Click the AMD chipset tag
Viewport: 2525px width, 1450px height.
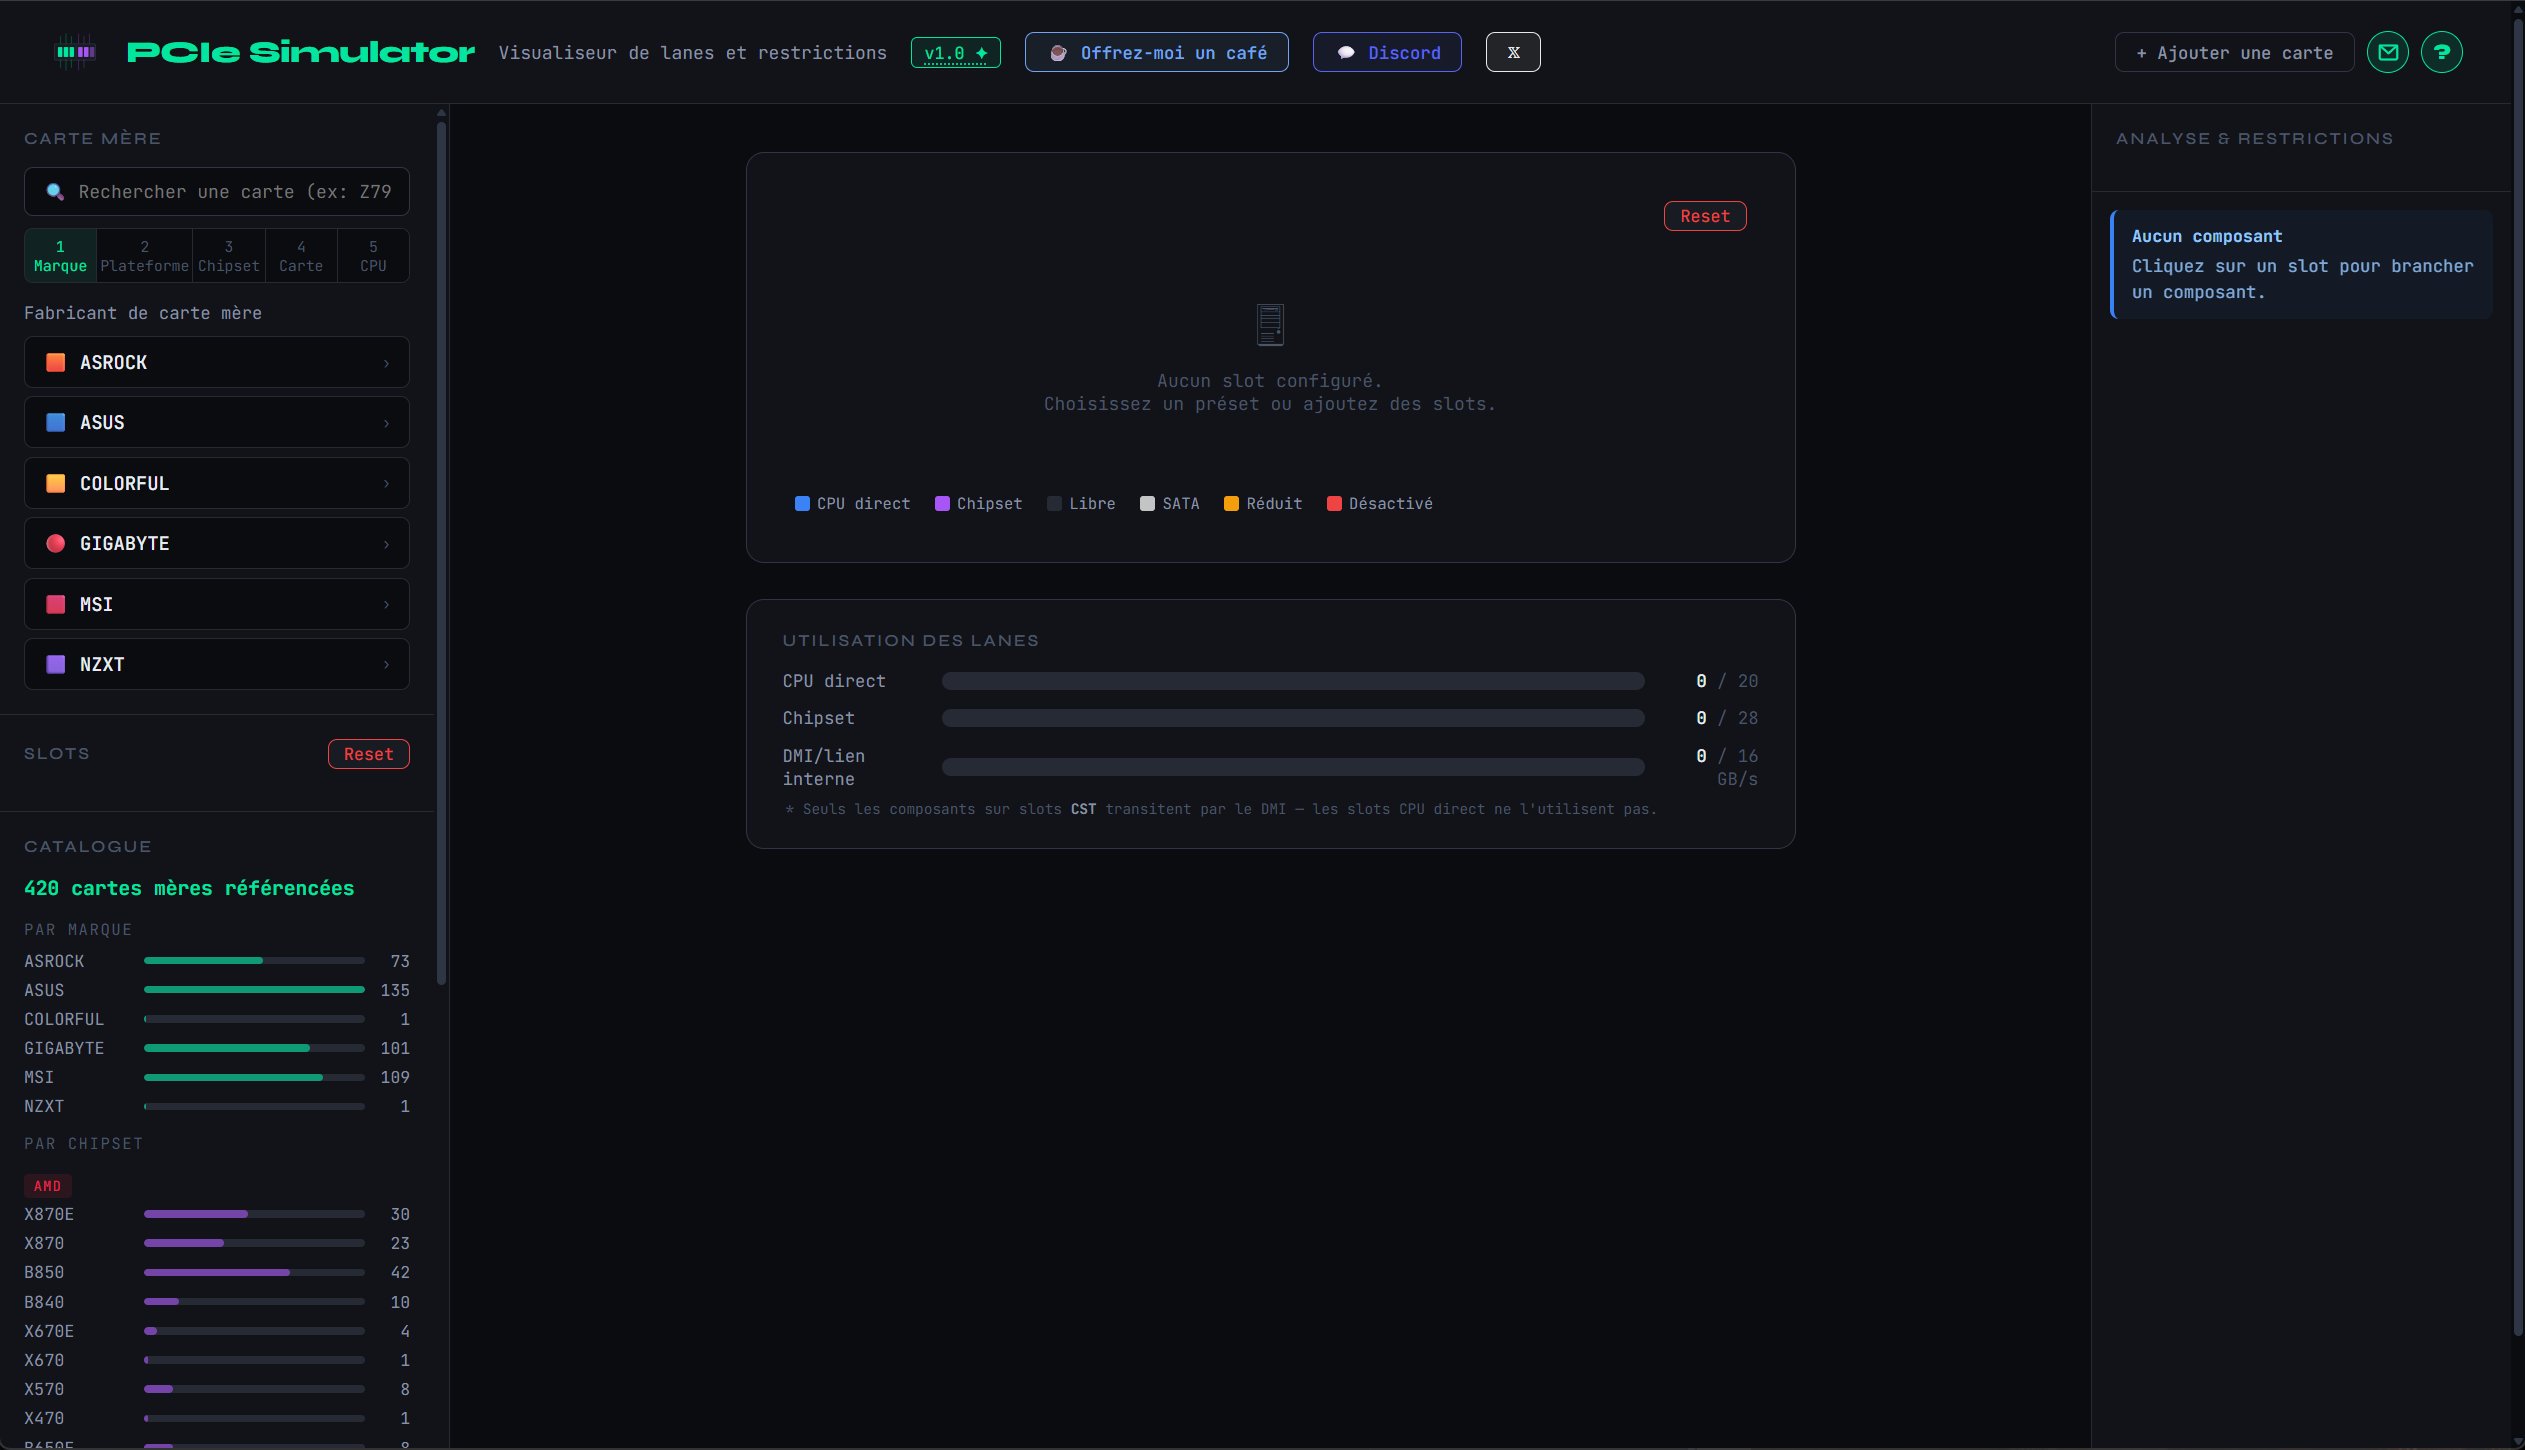(x=48, y=1186)
